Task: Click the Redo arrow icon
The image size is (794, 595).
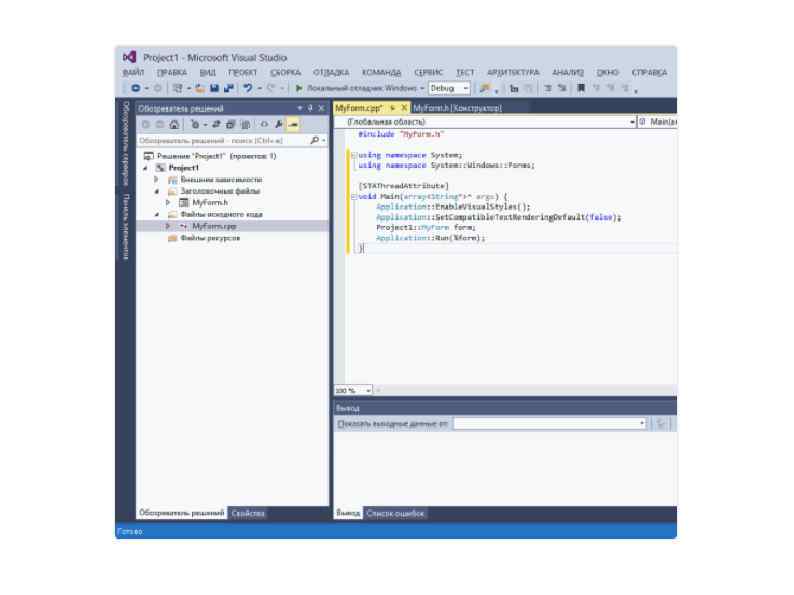Action: (271, 88)
